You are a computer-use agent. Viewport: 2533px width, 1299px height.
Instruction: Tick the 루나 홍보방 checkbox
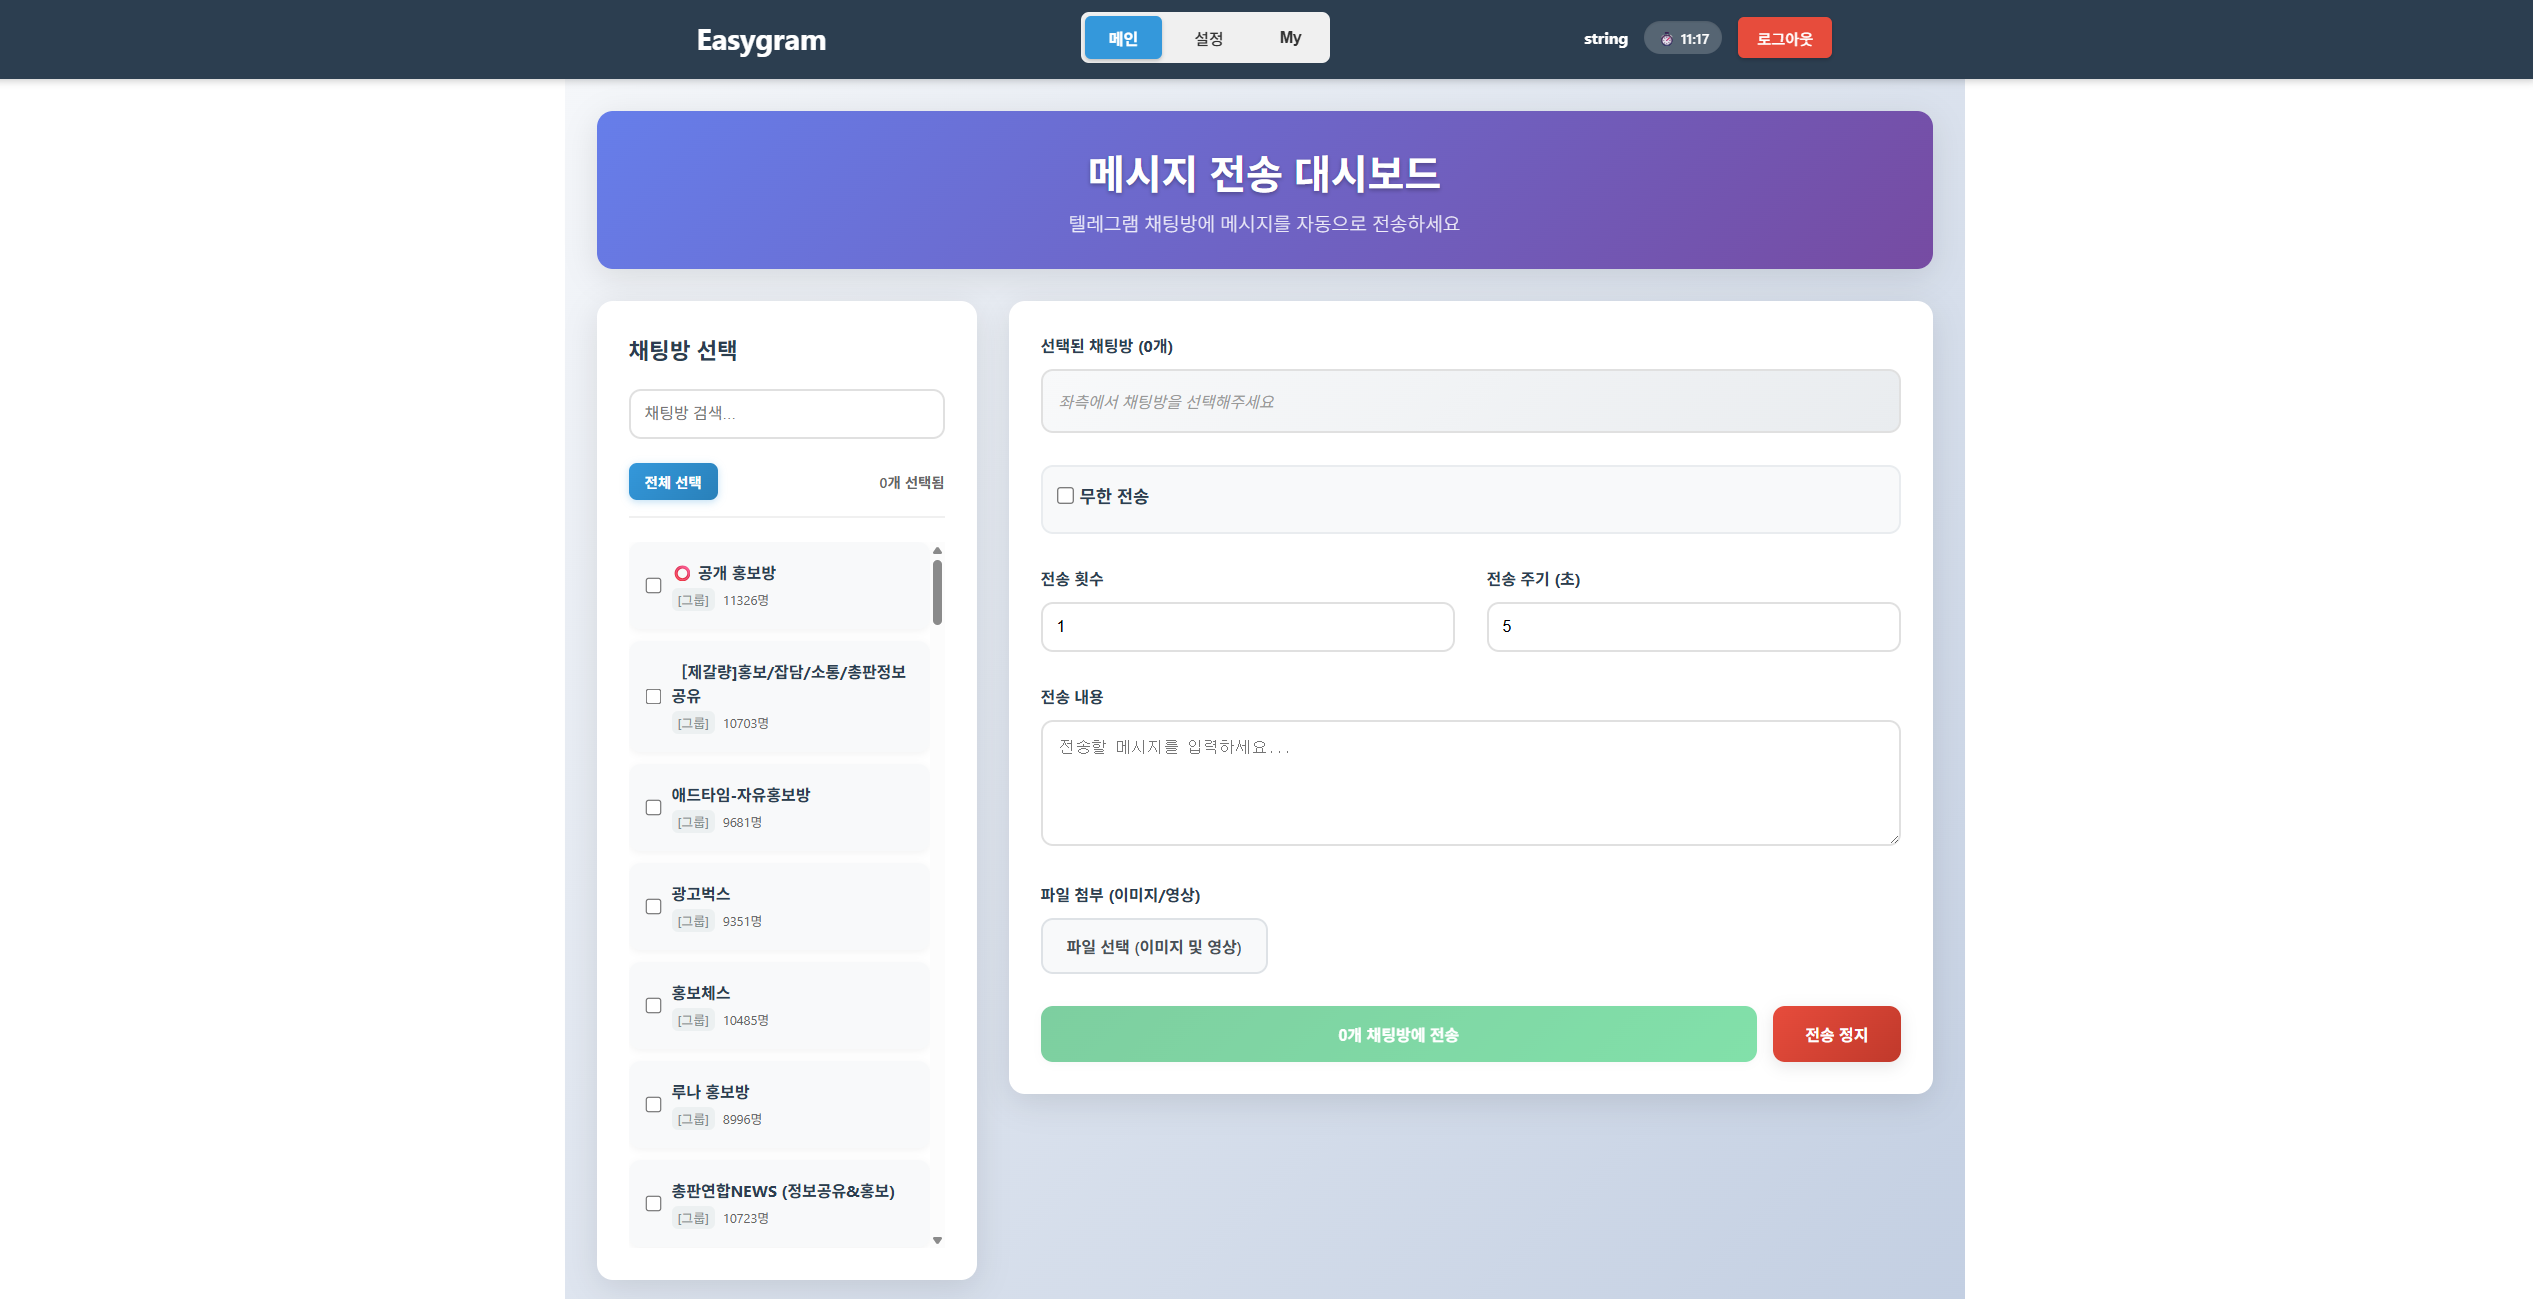(x=653, y=1105)
